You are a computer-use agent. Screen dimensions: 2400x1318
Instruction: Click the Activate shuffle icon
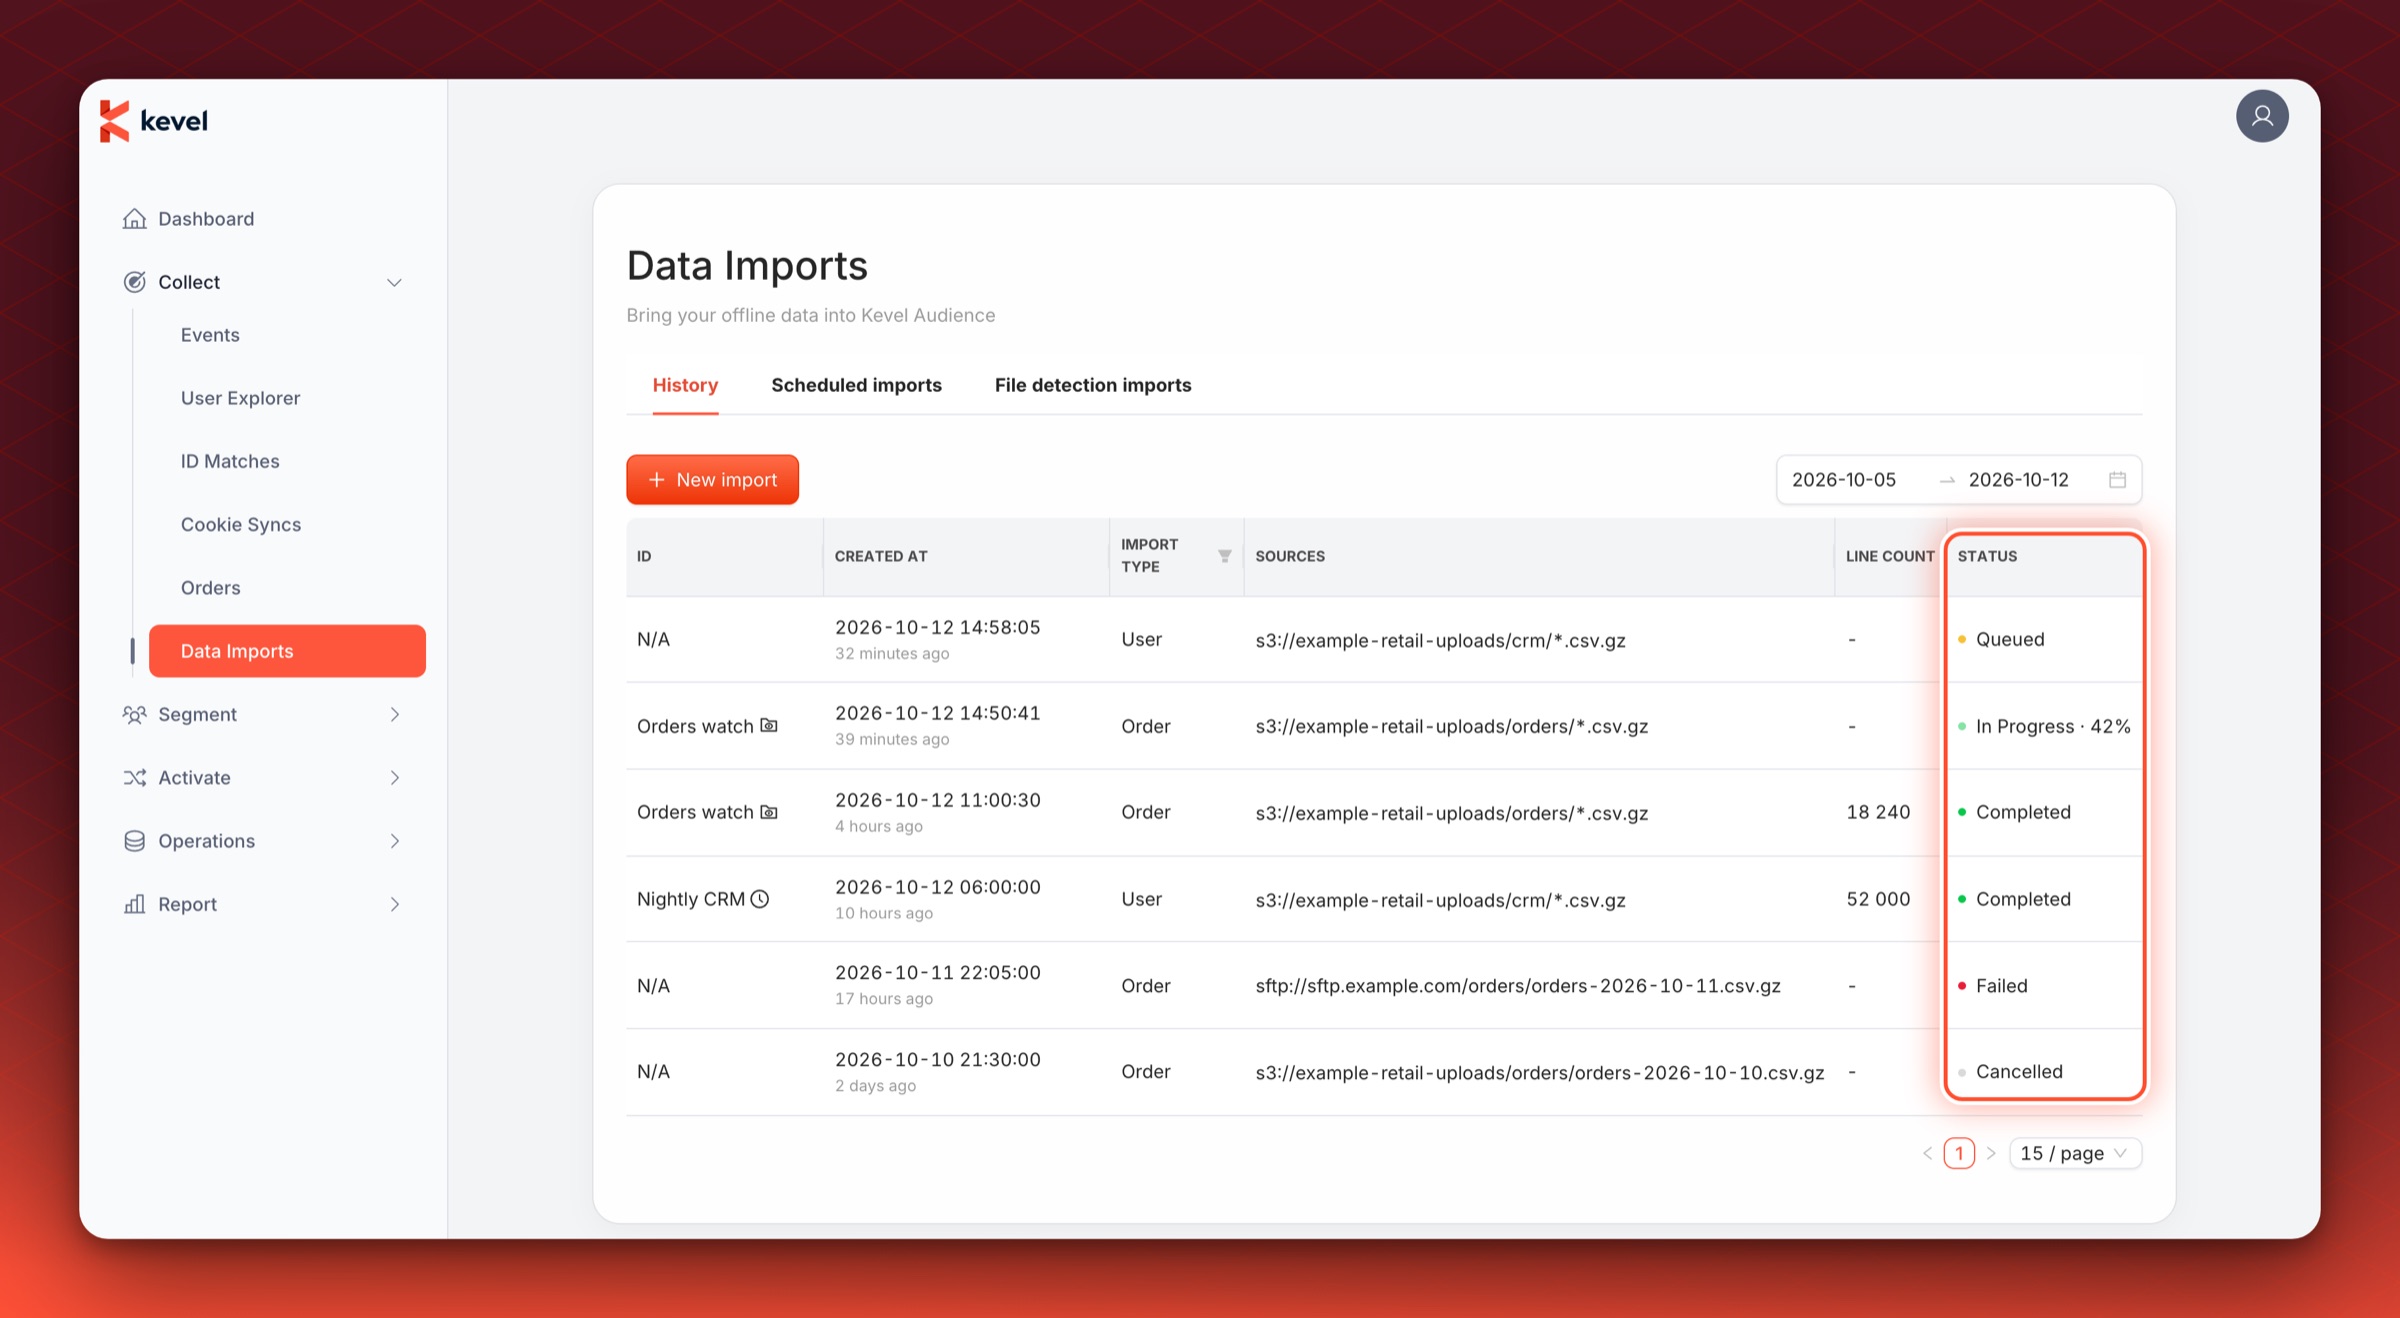click(x=134, y=777)
